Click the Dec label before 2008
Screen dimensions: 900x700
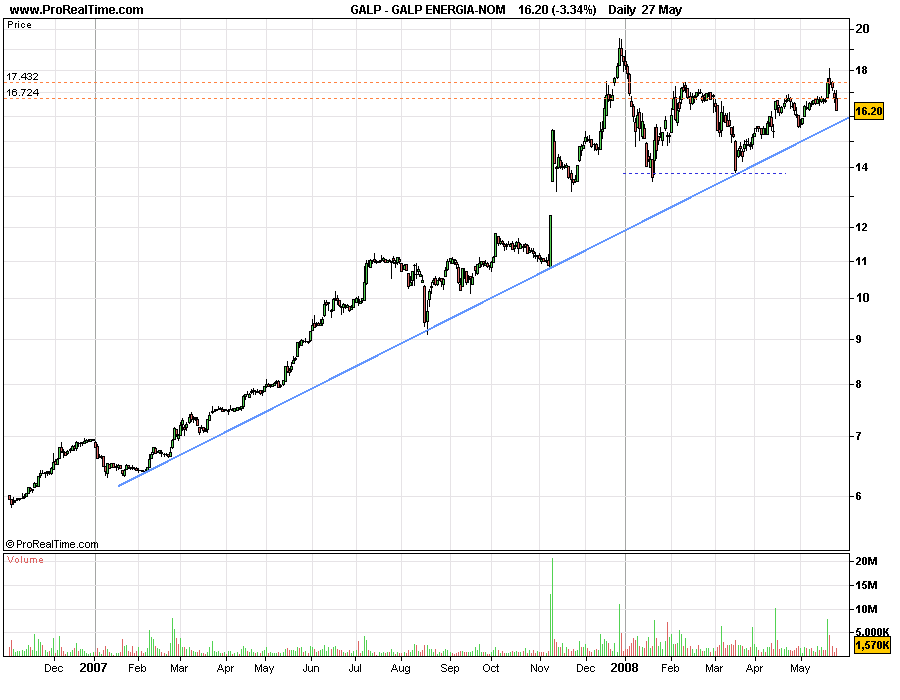tap(585, 668)
